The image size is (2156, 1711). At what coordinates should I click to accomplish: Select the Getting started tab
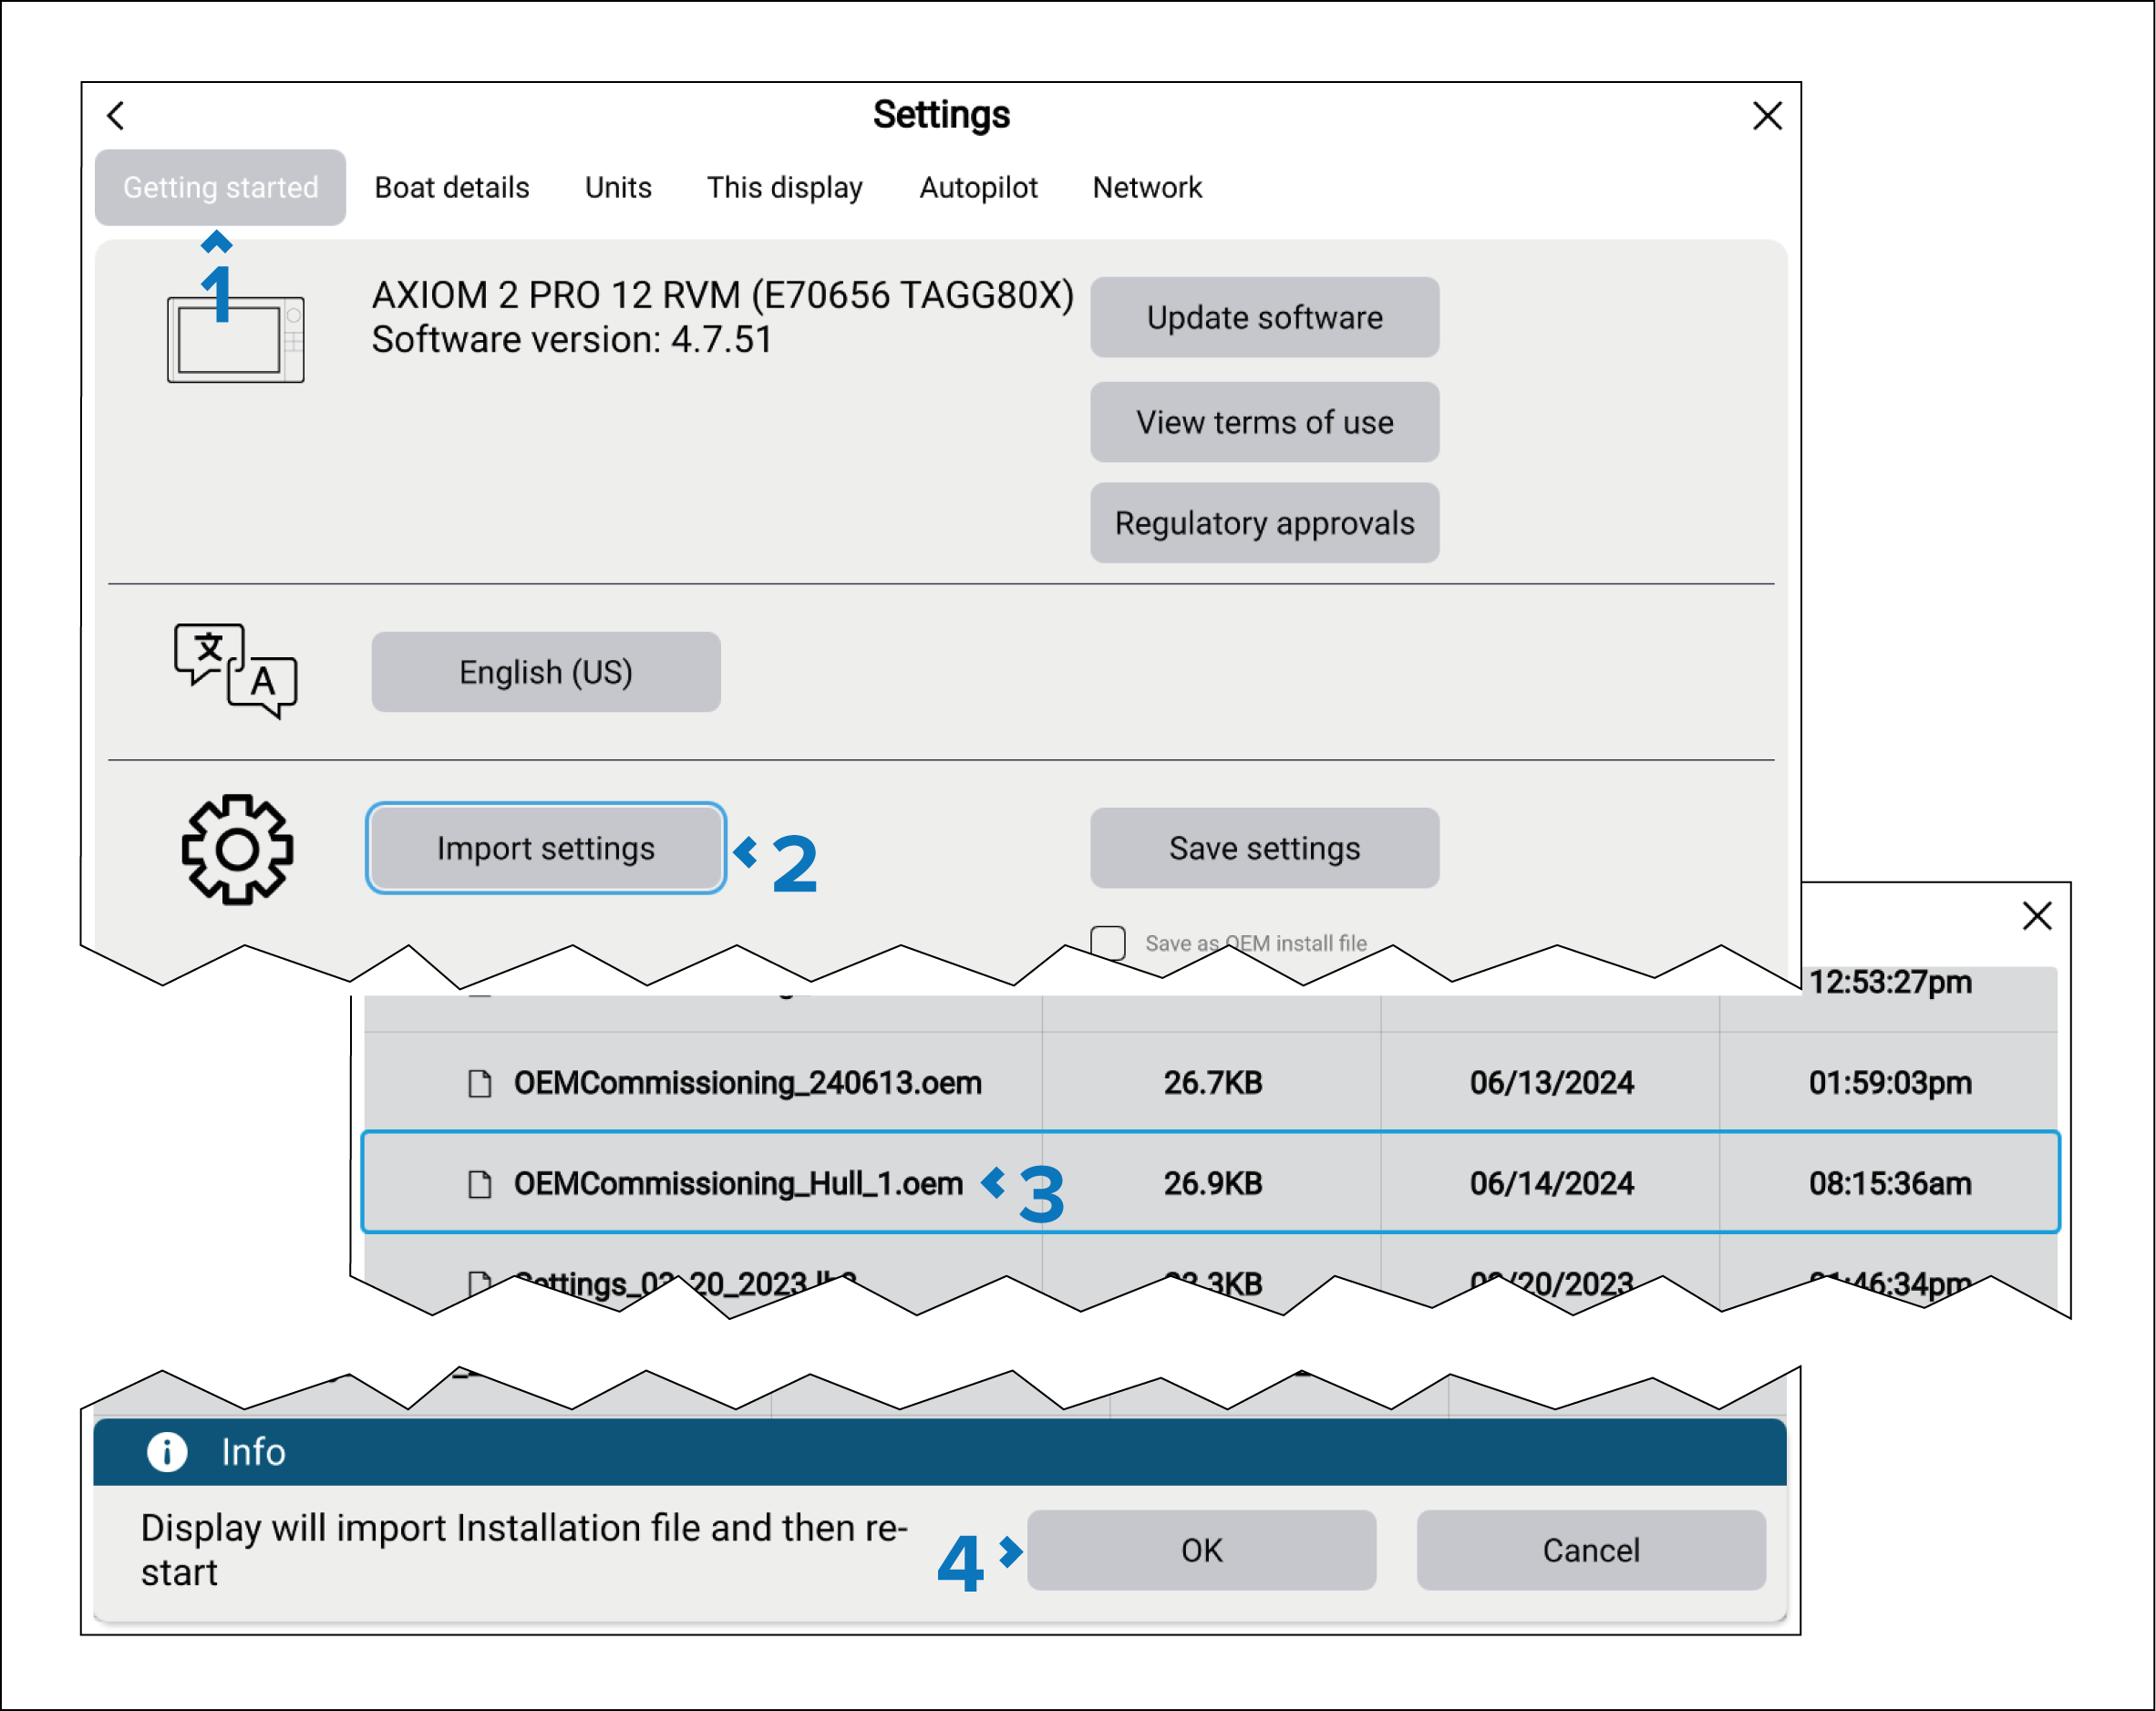(220, 188)
